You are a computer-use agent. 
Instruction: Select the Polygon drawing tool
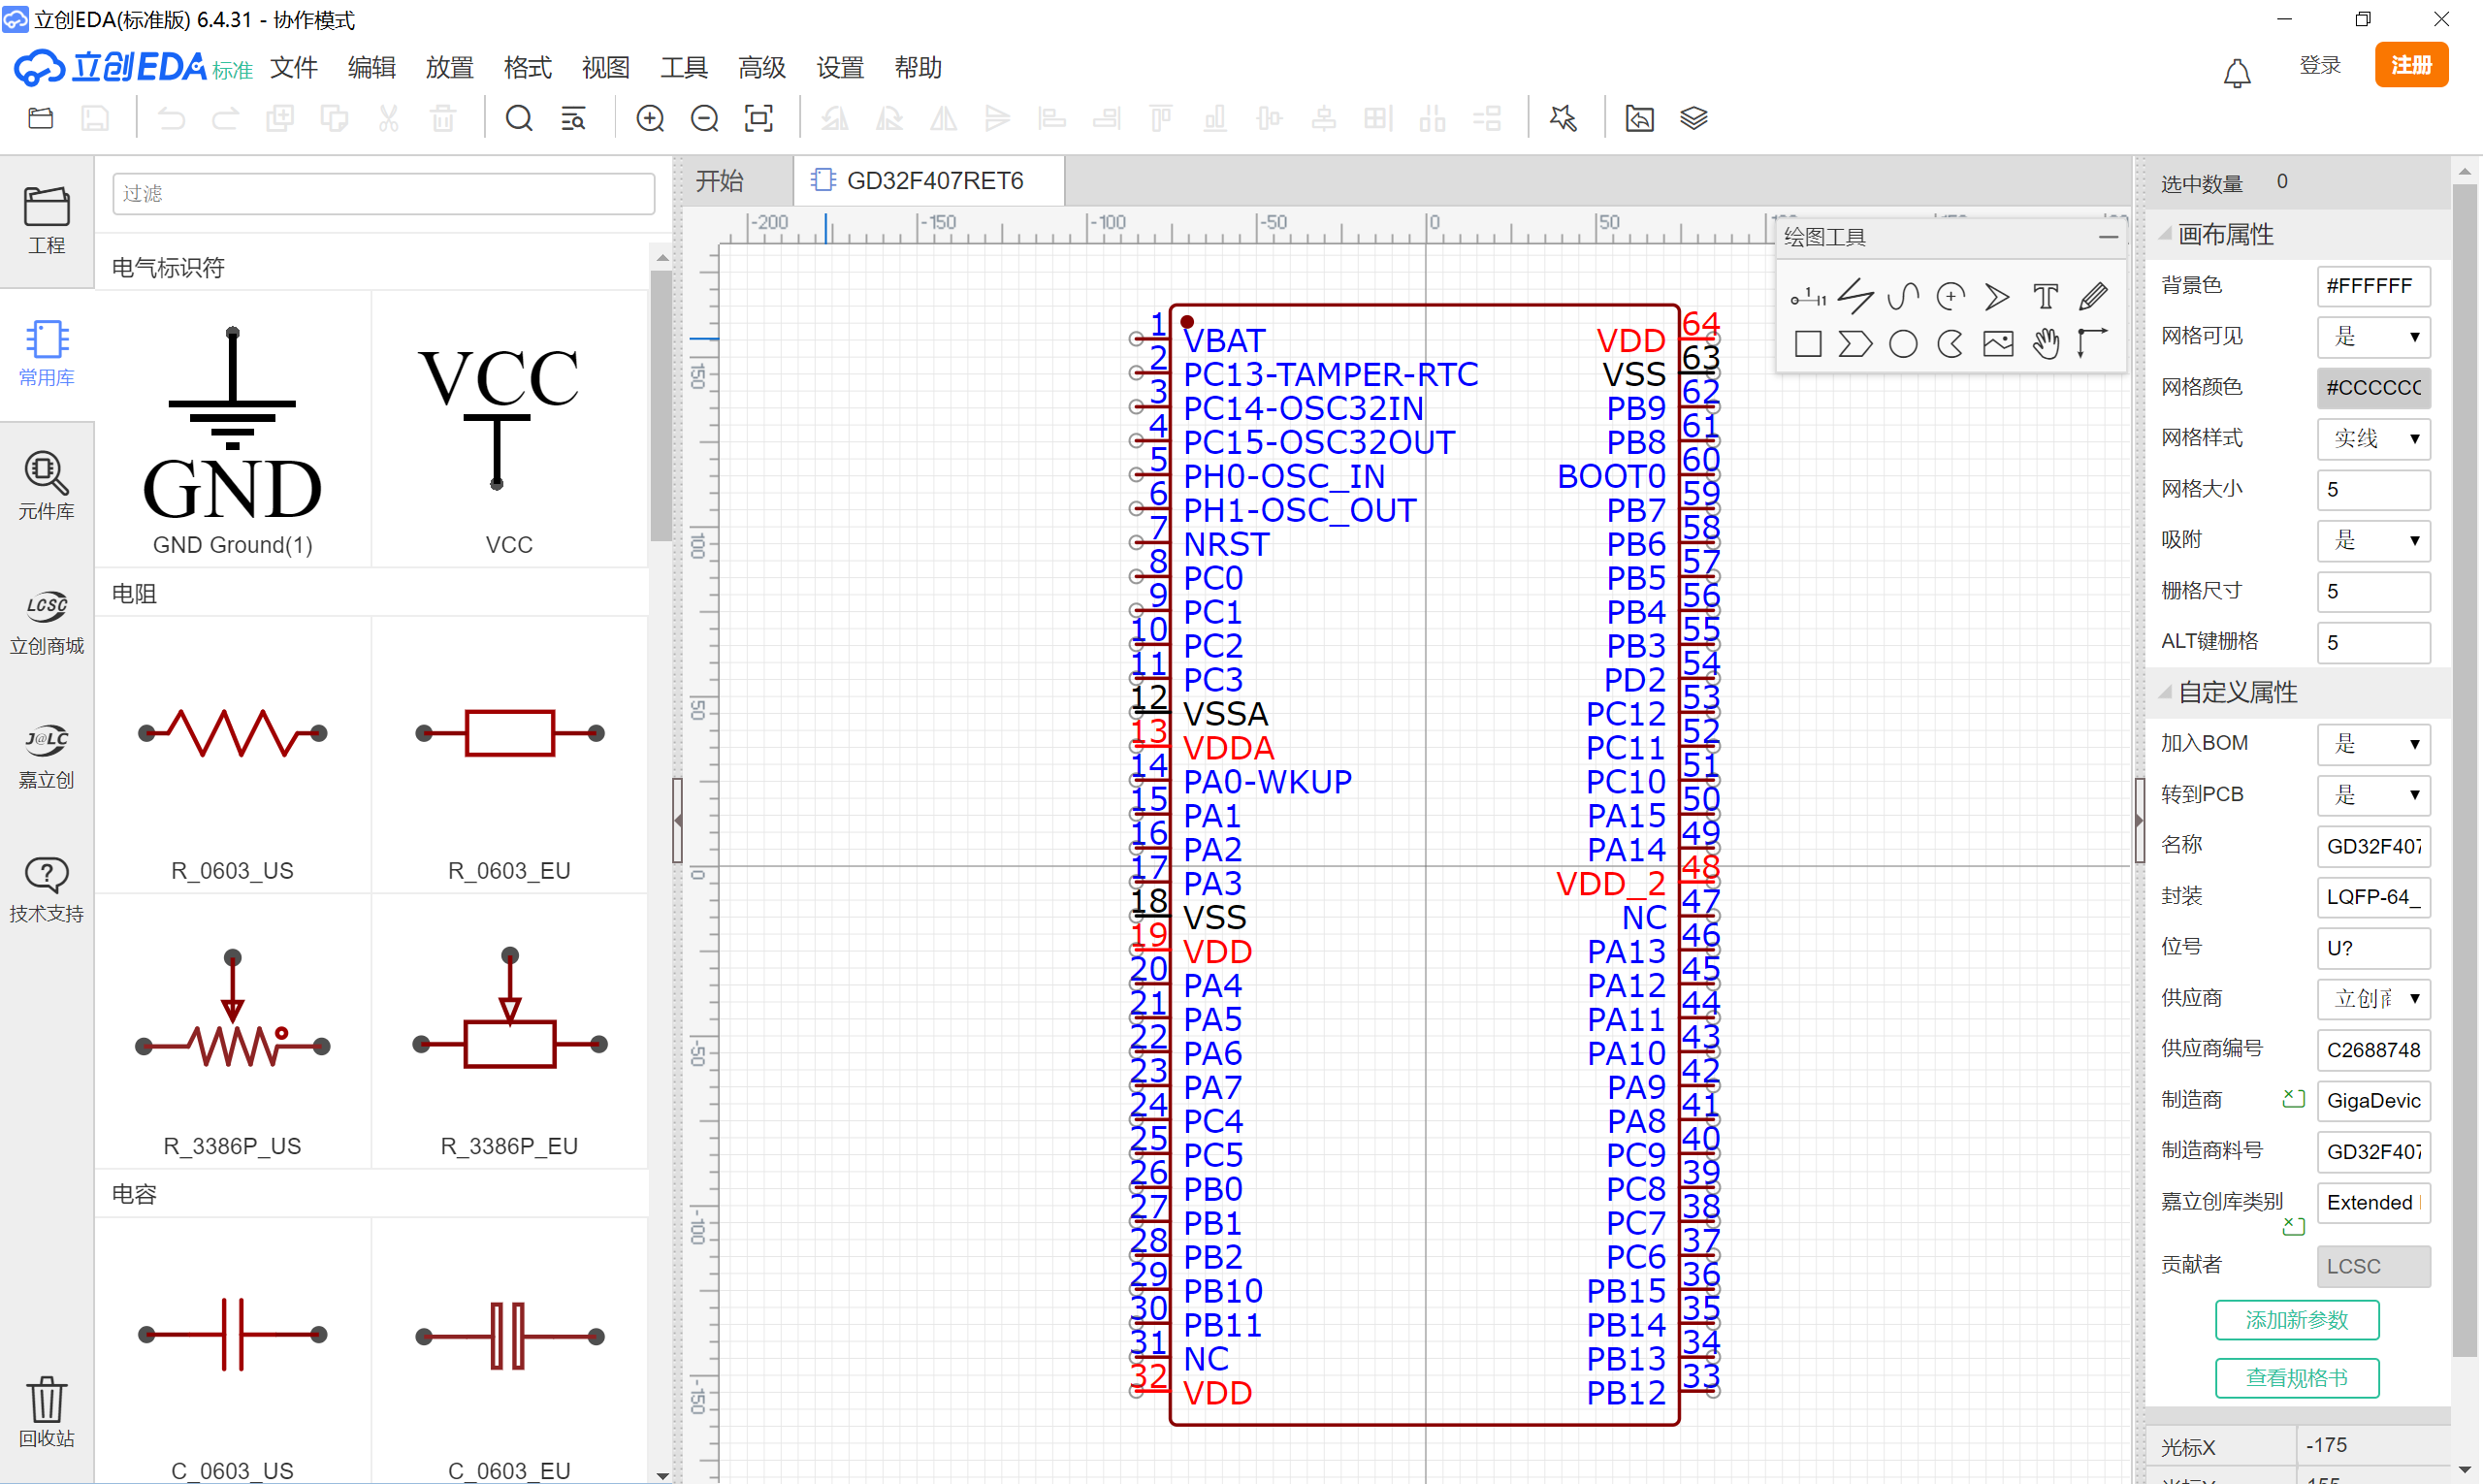coord(1855,344)
